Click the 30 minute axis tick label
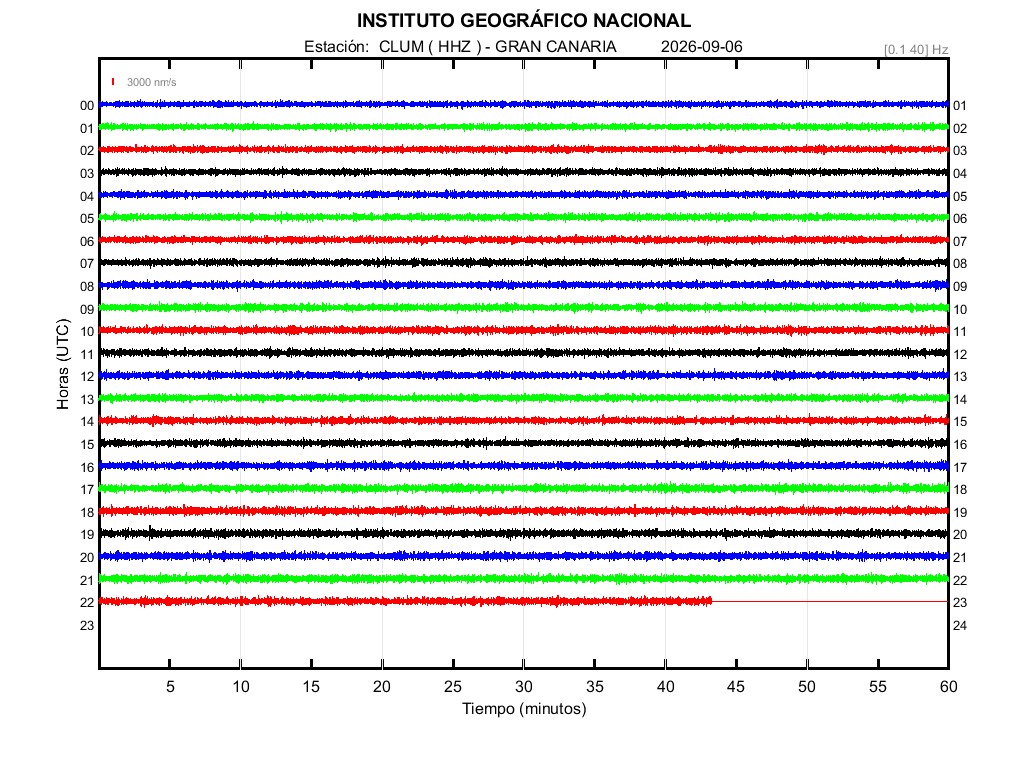 coord(524,686)
